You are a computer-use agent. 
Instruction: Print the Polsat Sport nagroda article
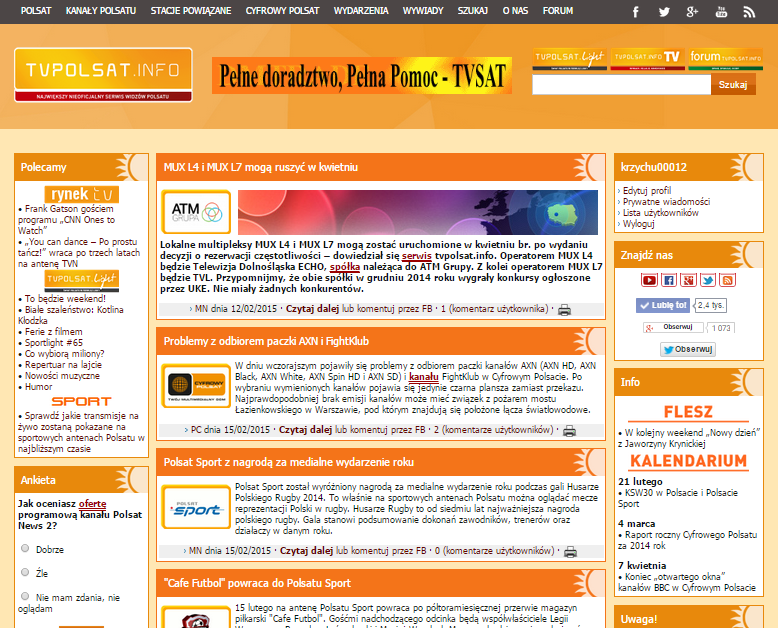point(570,552)
